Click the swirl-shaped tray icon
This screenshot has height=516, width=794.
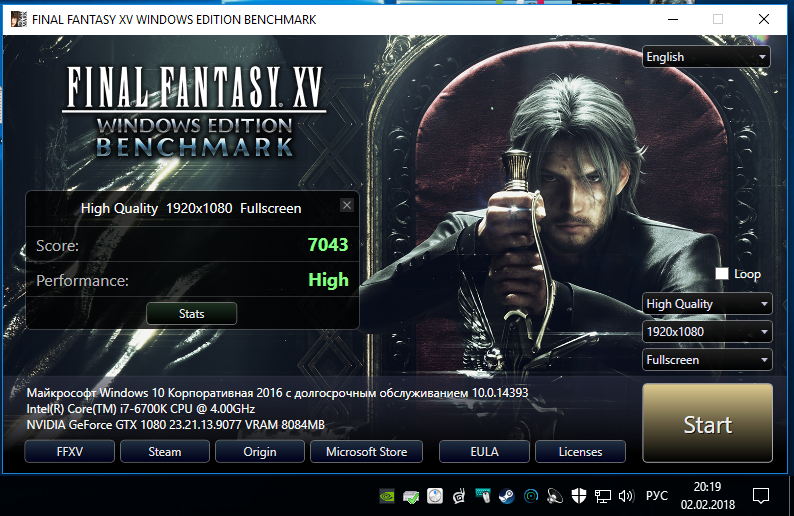pyautogui.click(x=459, y=496)
